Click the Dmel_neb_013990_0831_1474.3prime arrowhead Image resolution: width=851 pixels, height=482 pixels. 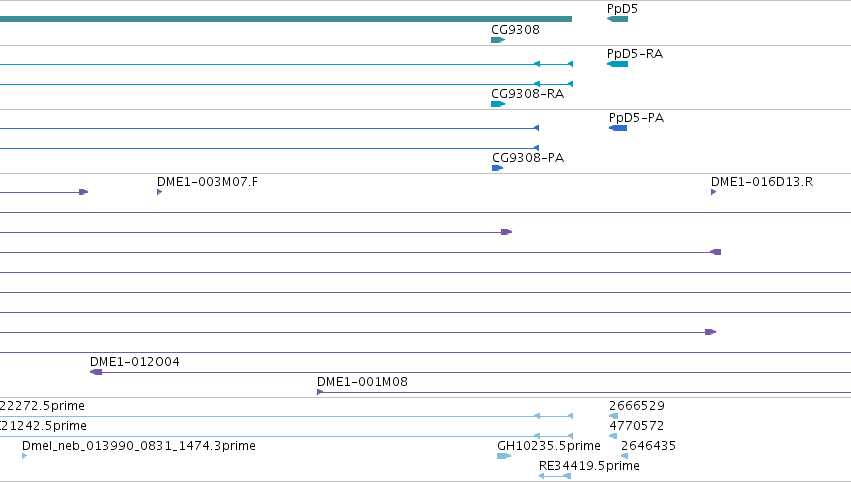pos(24,456)
